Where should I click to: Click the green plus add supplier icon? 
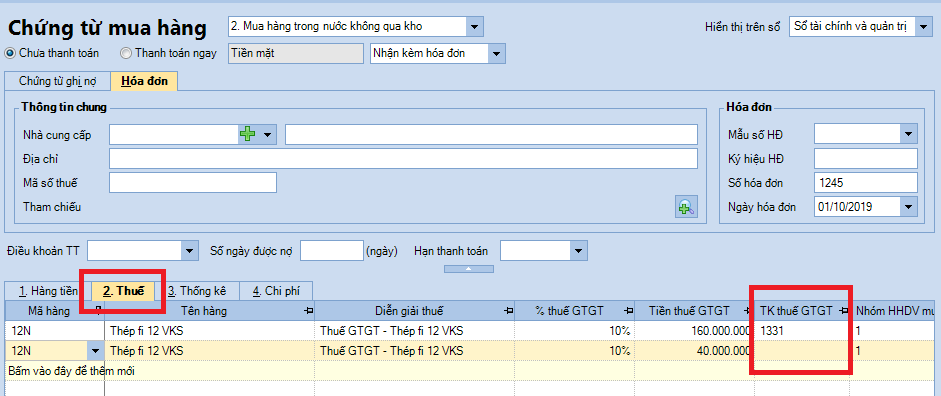click(247, 135)
